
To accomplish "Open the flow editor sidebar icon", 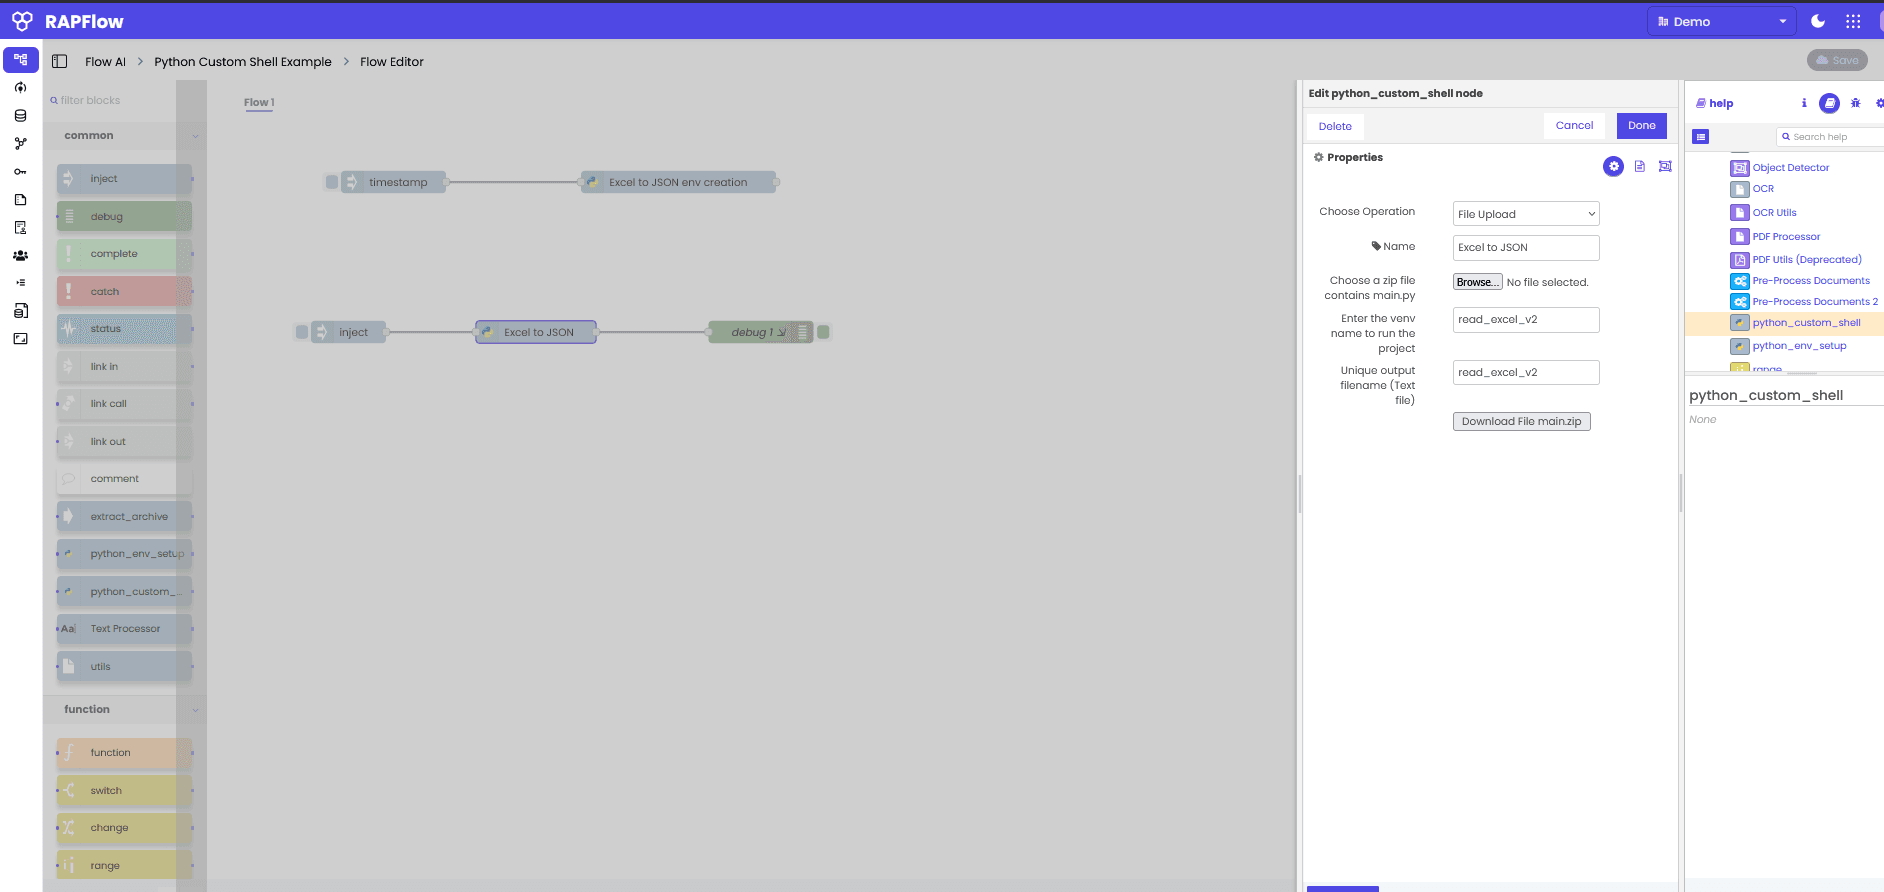I will [x=20, y=60].
